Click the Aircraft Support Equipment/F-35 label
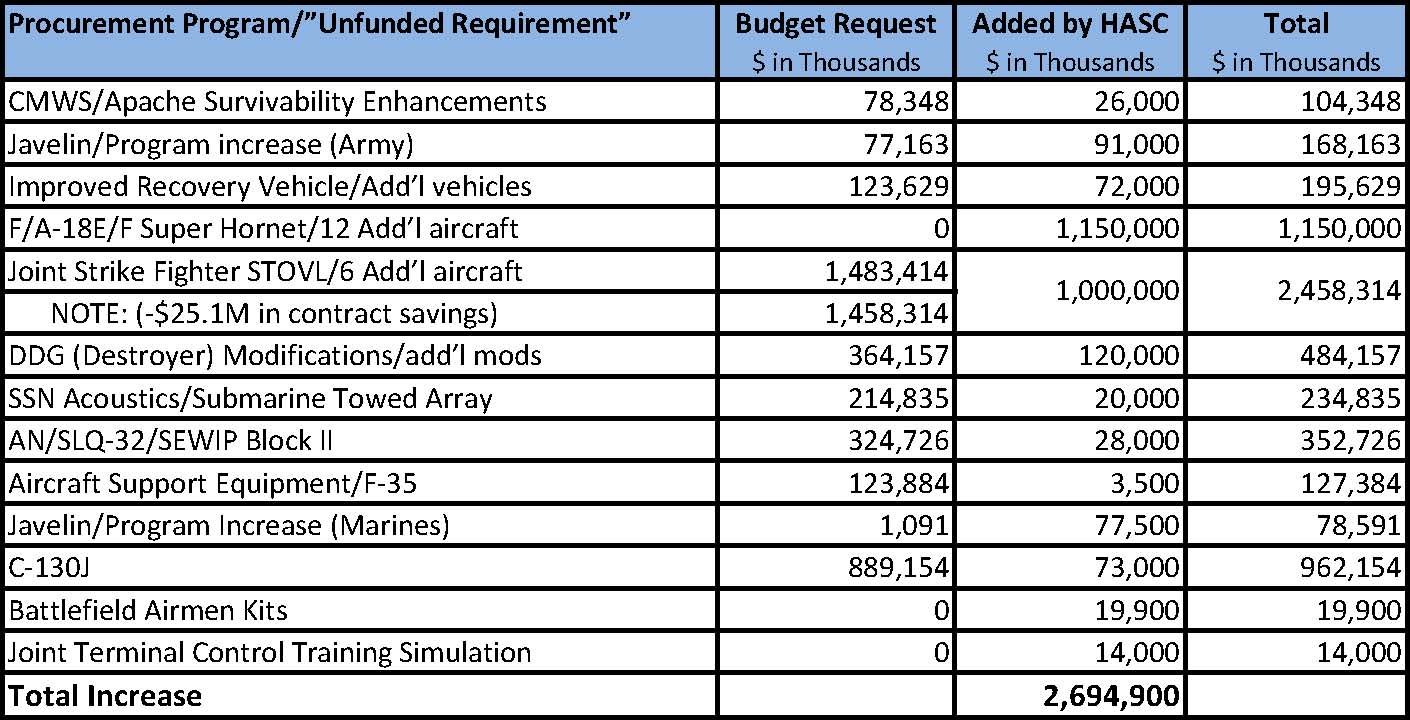This screenshot has height=720, width=1410. point(212,483)
